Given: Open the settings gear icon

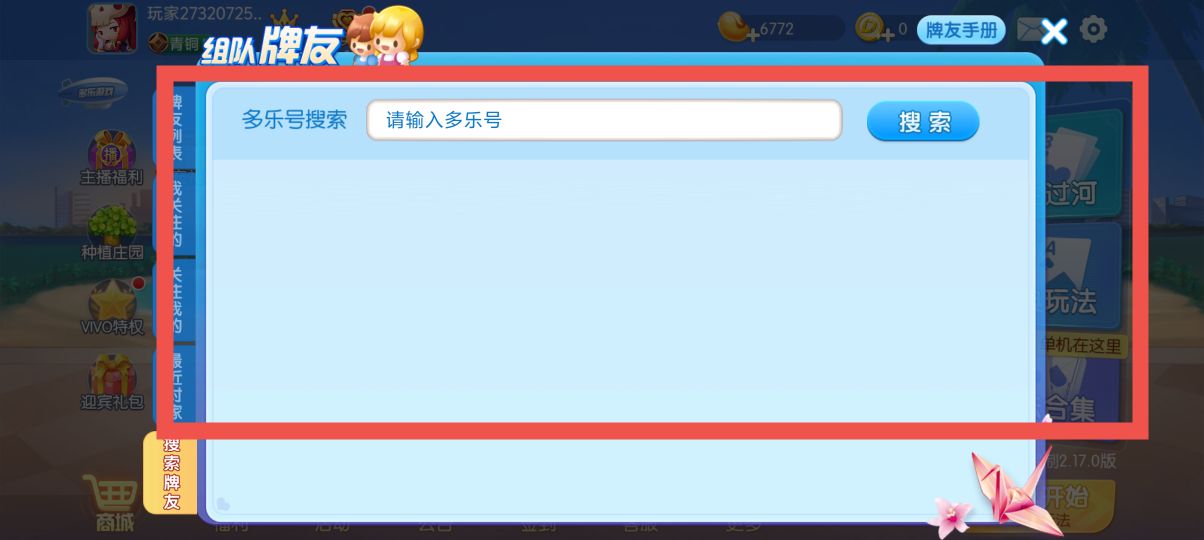Looking at the screenshot, I should [1094, 29].
